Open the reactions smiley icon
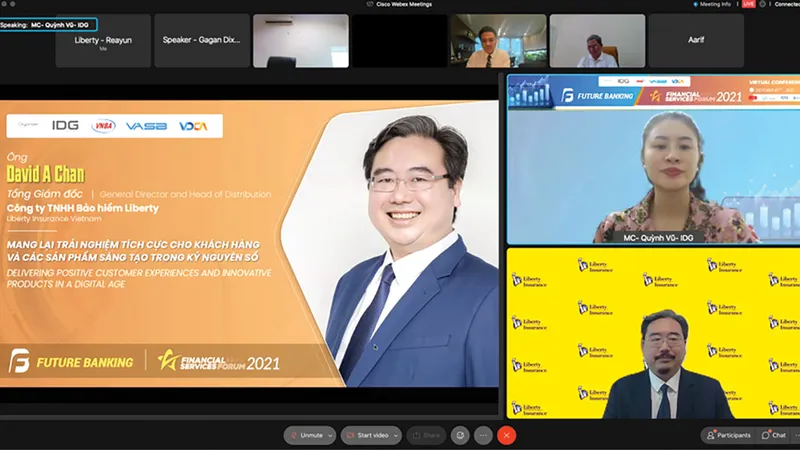The width and height of the screenshot is (800, 450). [460, 435]
